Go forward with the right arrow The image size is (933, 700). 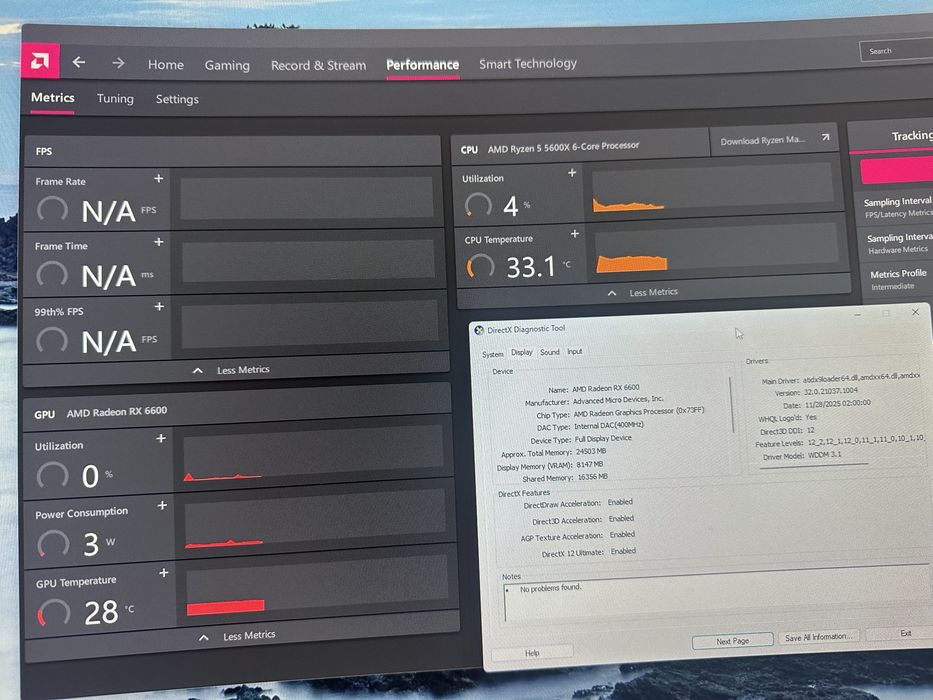(x=118, y=62)
